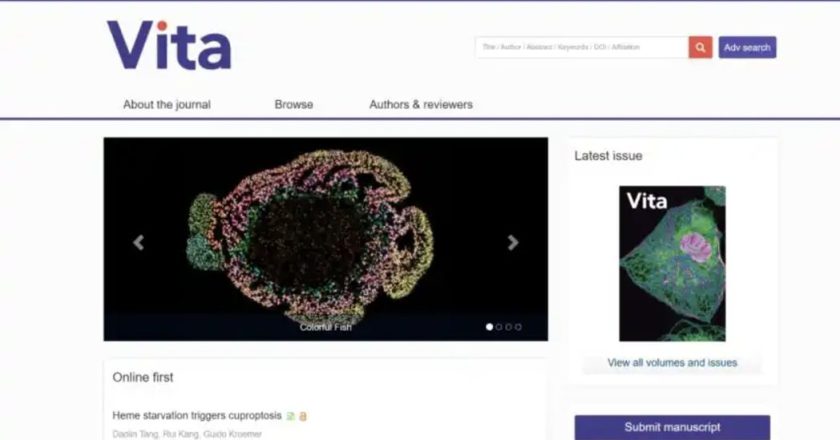The height and width of the screenshot is (440, 840).
Task: Expand the Browse menu
Action: [294, 105]
